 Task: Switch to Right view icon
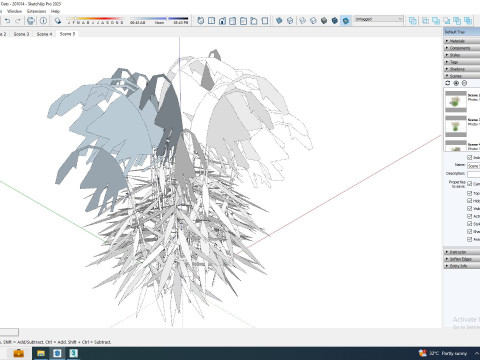click(x=233, y=21)
